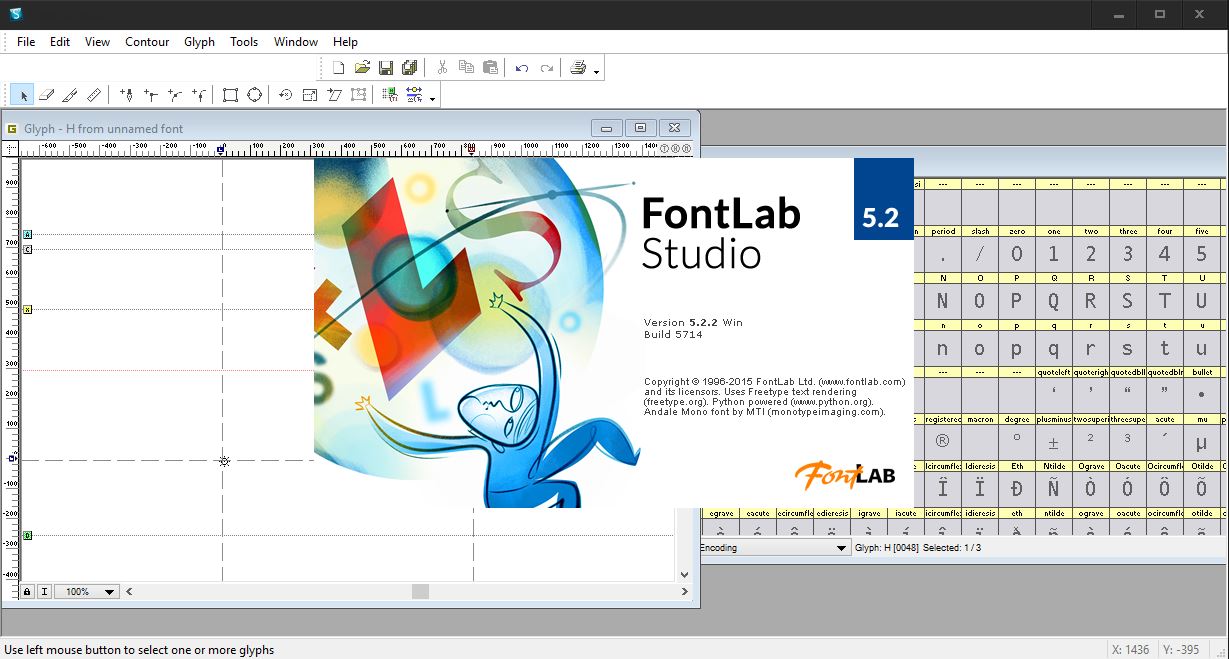Select the Slant transform tool
Screen dimensions: 1229x659
[334, 95]
